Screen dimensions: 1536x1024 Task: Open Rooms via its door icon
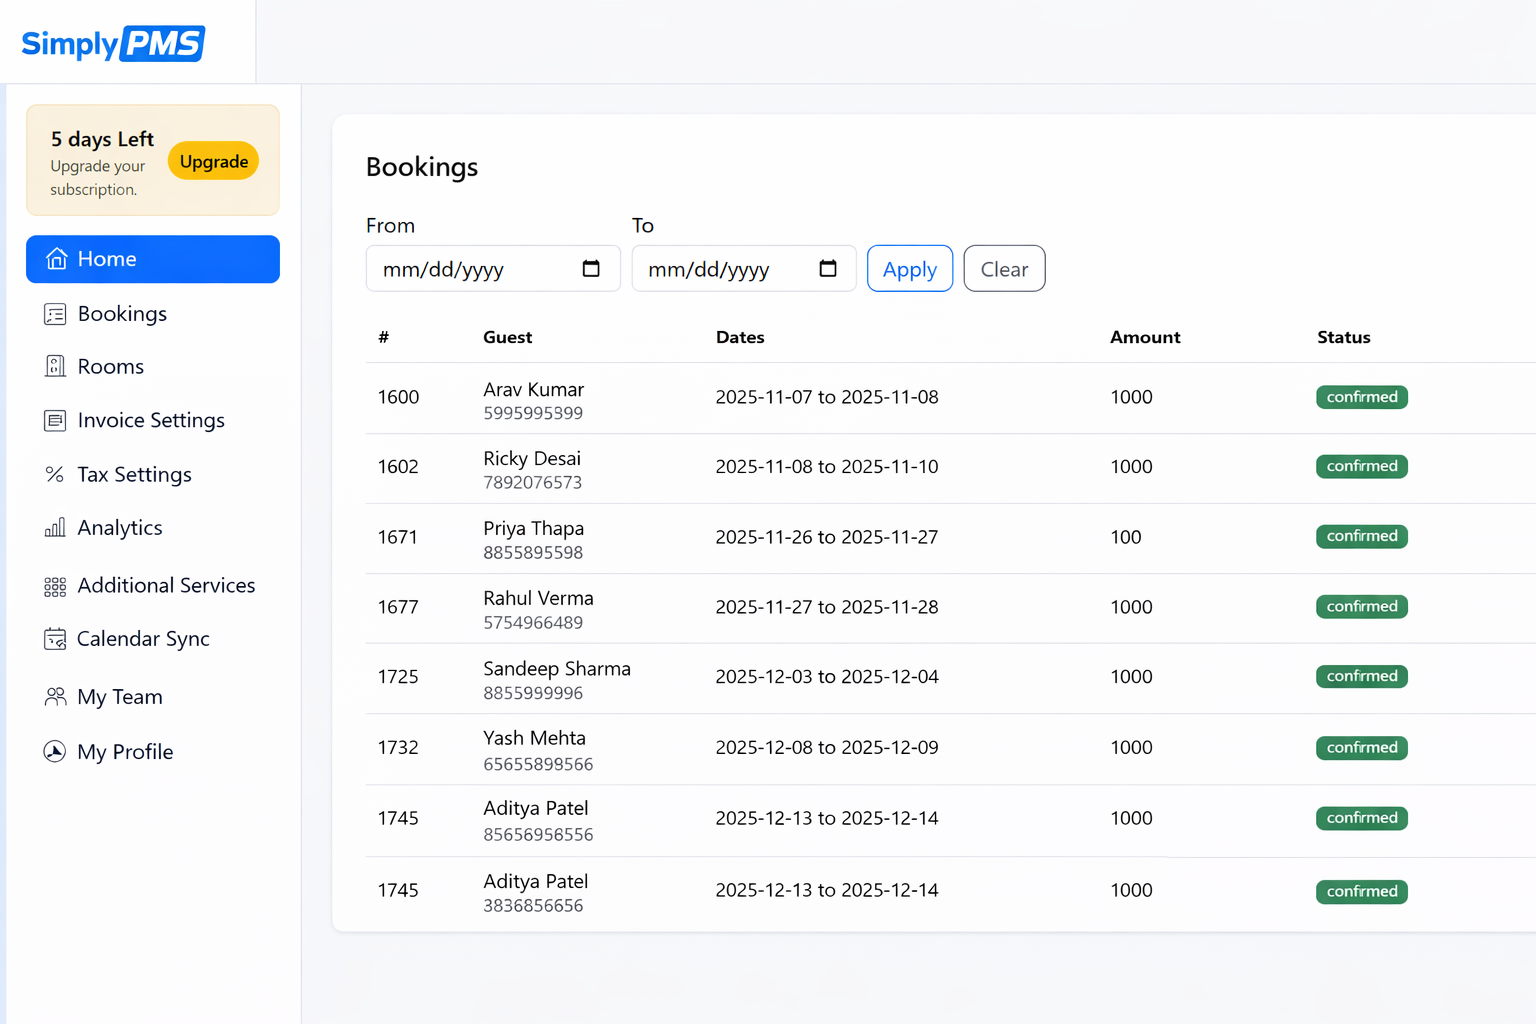(55, 366)
